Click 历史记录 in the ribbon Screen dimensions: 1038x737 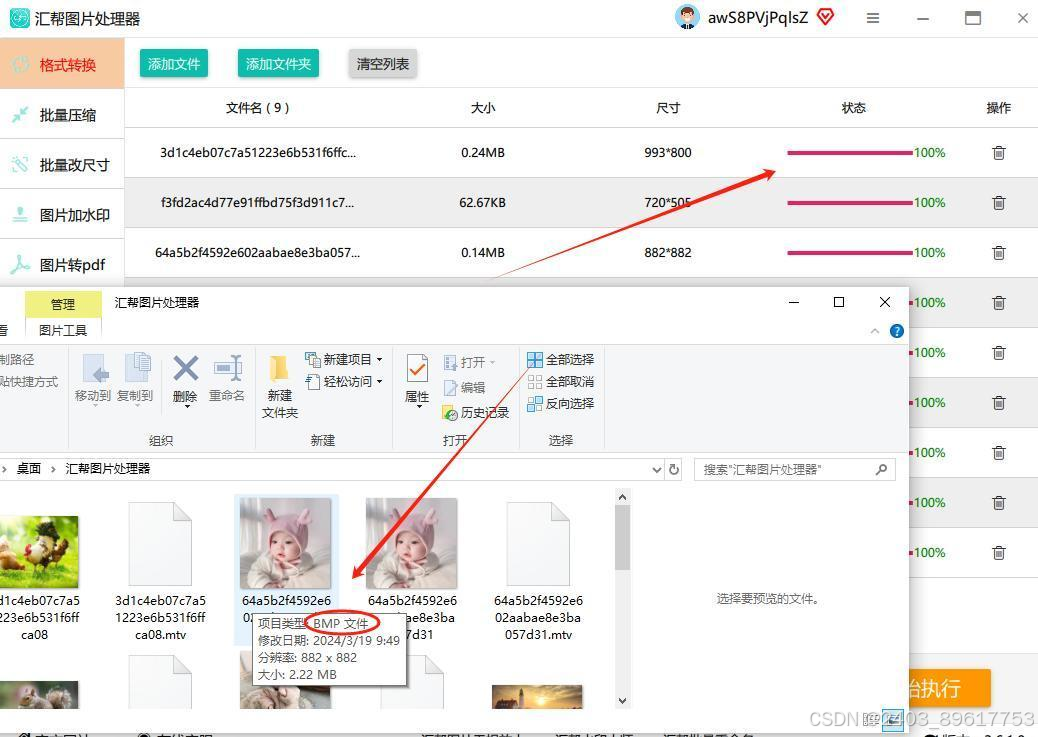476,413
